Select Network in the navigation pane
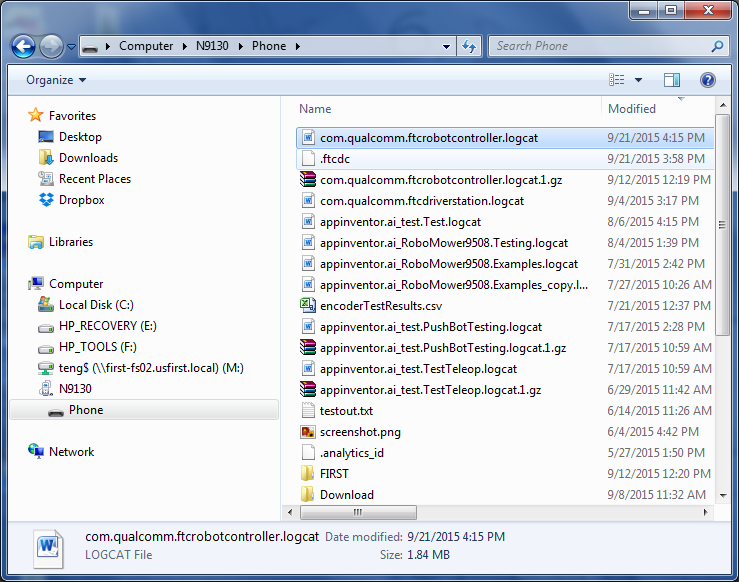 (x=71, y=452)
